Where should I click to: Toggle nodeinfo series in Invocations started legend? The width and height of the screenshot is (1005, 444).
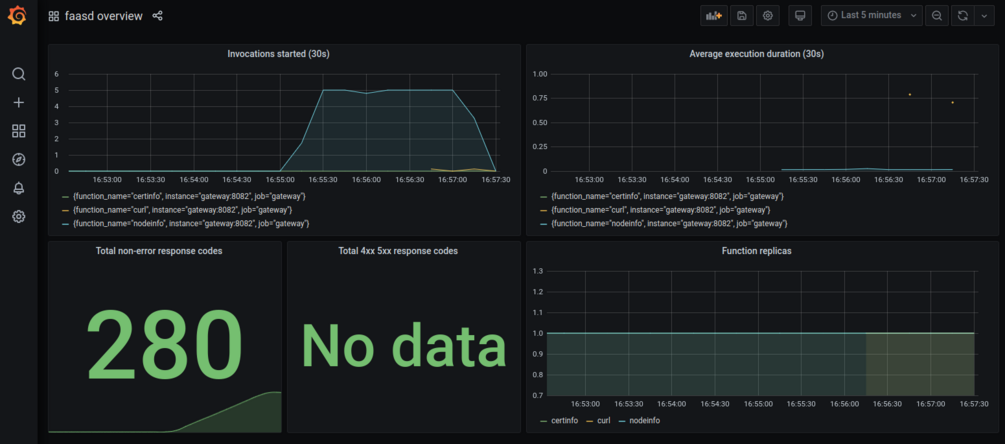[191, 224]
